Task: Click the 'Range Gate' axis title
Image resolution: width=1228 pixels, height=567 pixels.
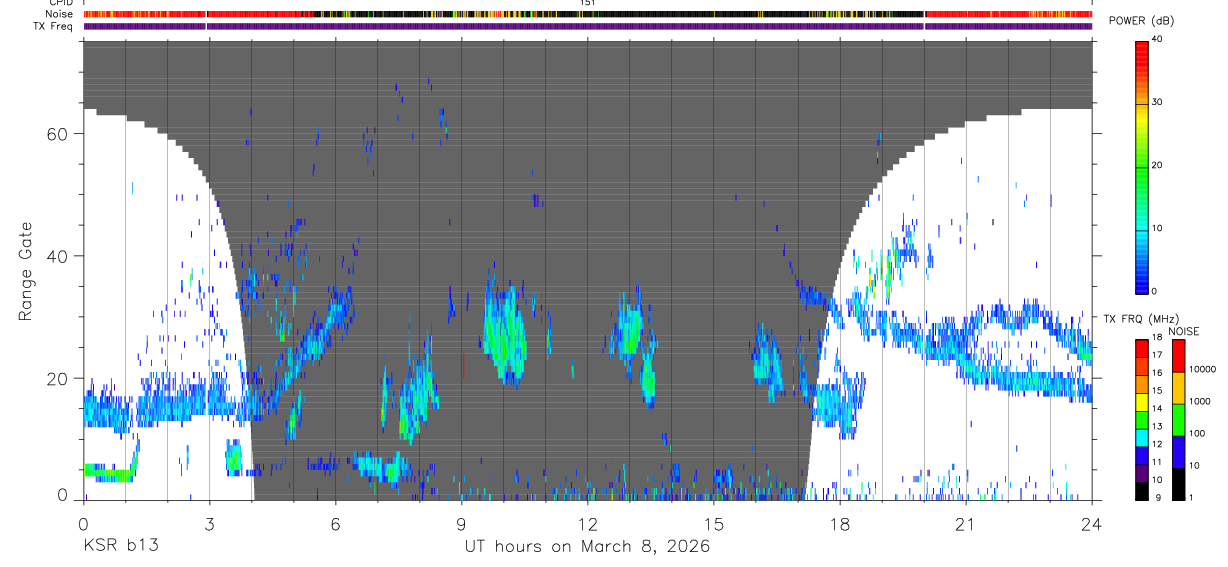Action: click(28, 271)
